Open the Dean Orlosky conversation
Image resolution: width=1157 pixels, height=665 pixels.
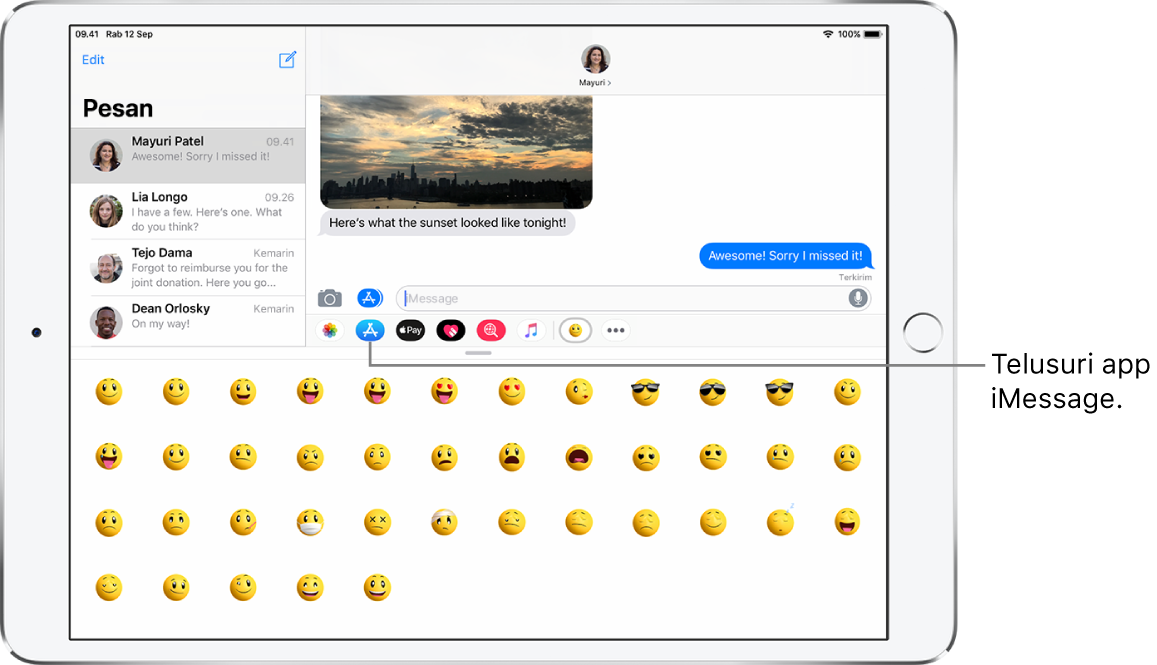[x=188, y=320]
